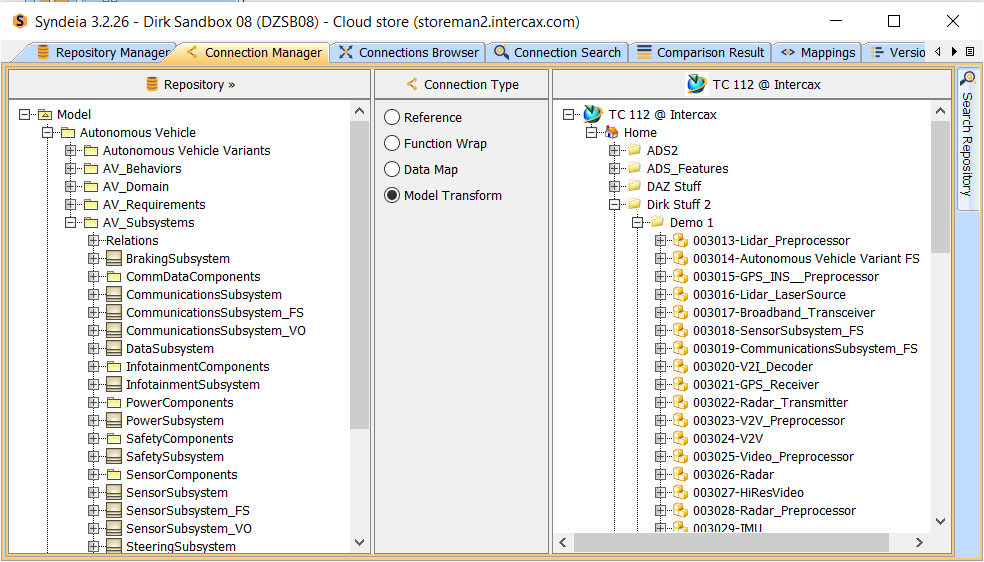Screen dimensions: 984x562
Task: Click the Repository » header button
Action: [x=190, y=84]
